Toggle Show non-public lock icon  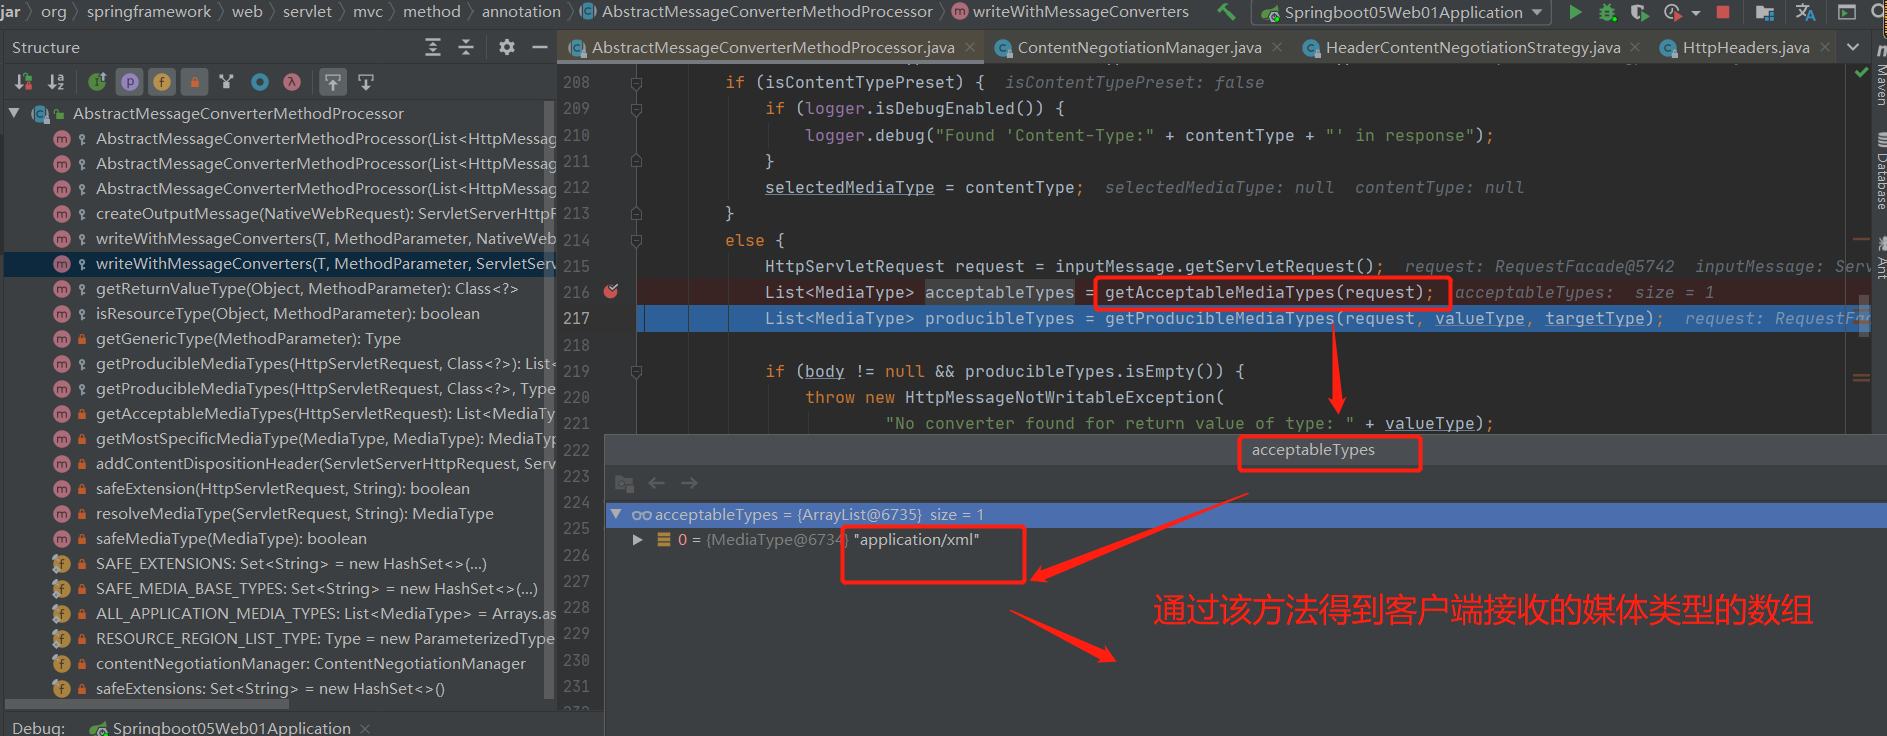tap(194, 82)
